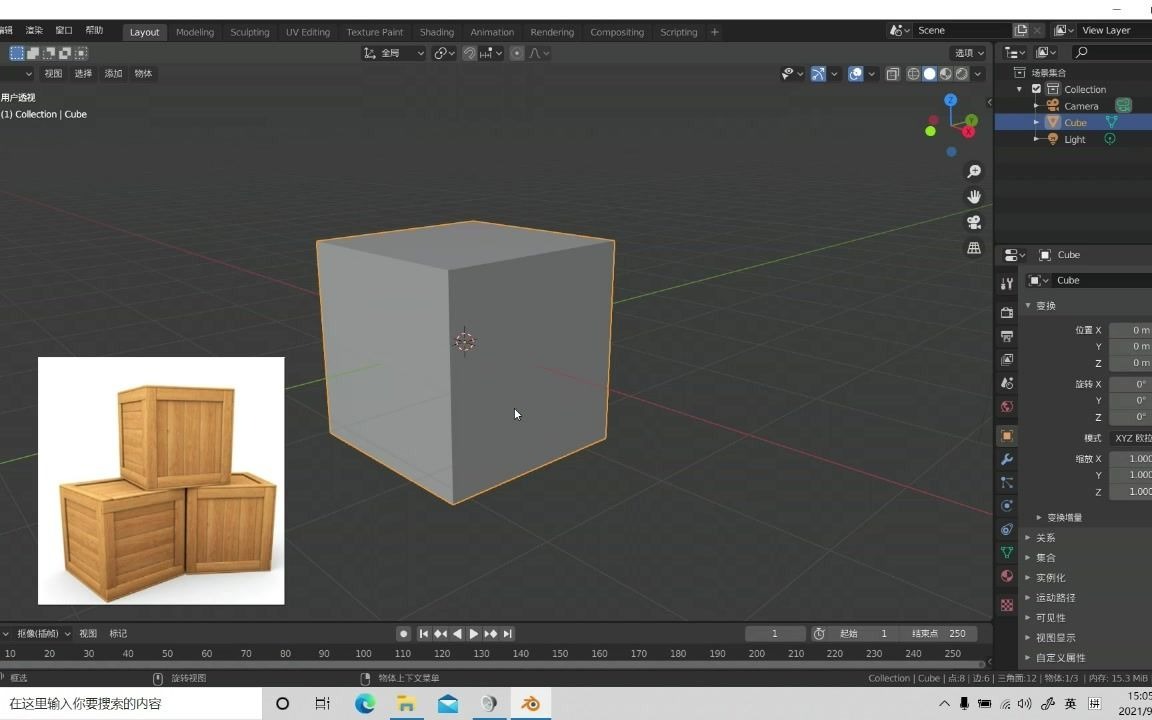Switch to the Shading workspace tab
The height and width of the screenshot is (720, 1152).
(x=437, y=31)
